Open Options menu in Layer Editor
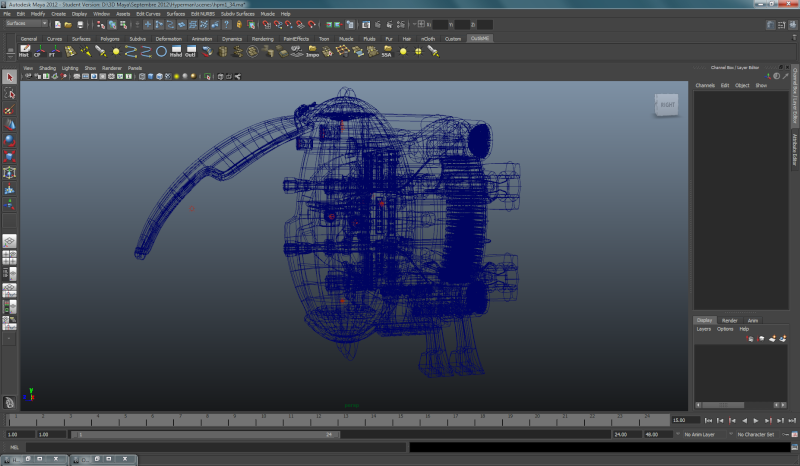Viewport: 800px width, 466px height. click(725, 329)
